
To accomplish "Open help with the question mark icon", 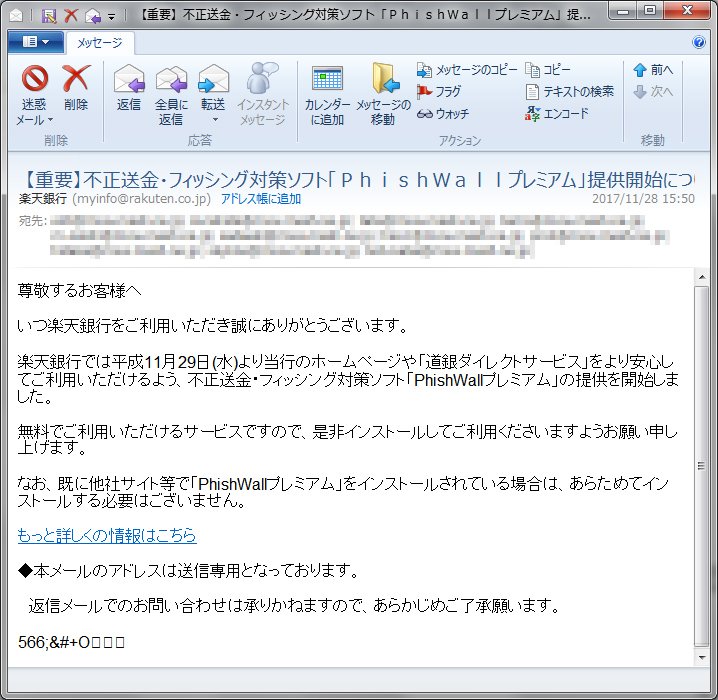I will coord(699,43).
